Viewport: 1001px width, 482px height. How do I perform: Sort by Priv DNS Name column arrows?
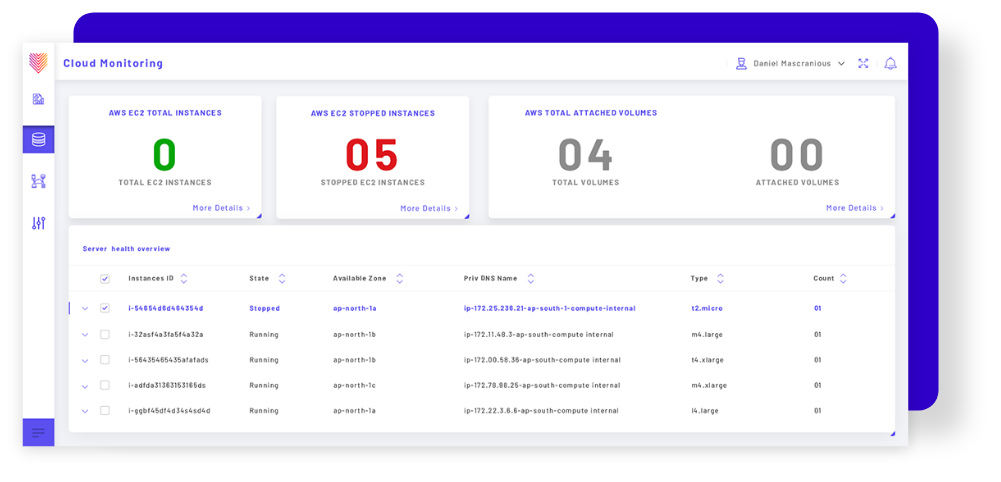[x=531, y=278]
